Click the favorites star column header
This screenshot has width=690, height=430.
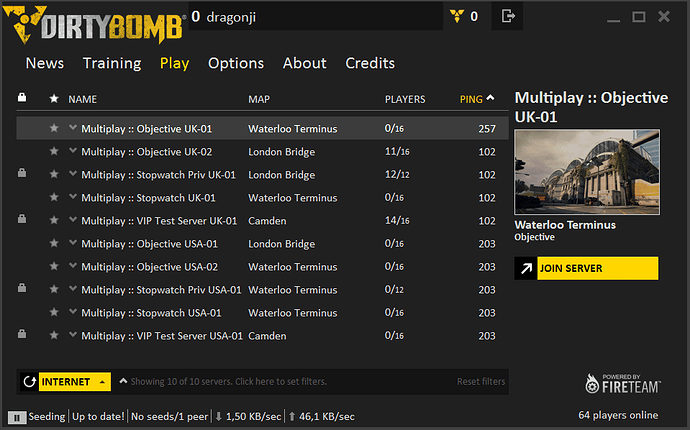54,99
